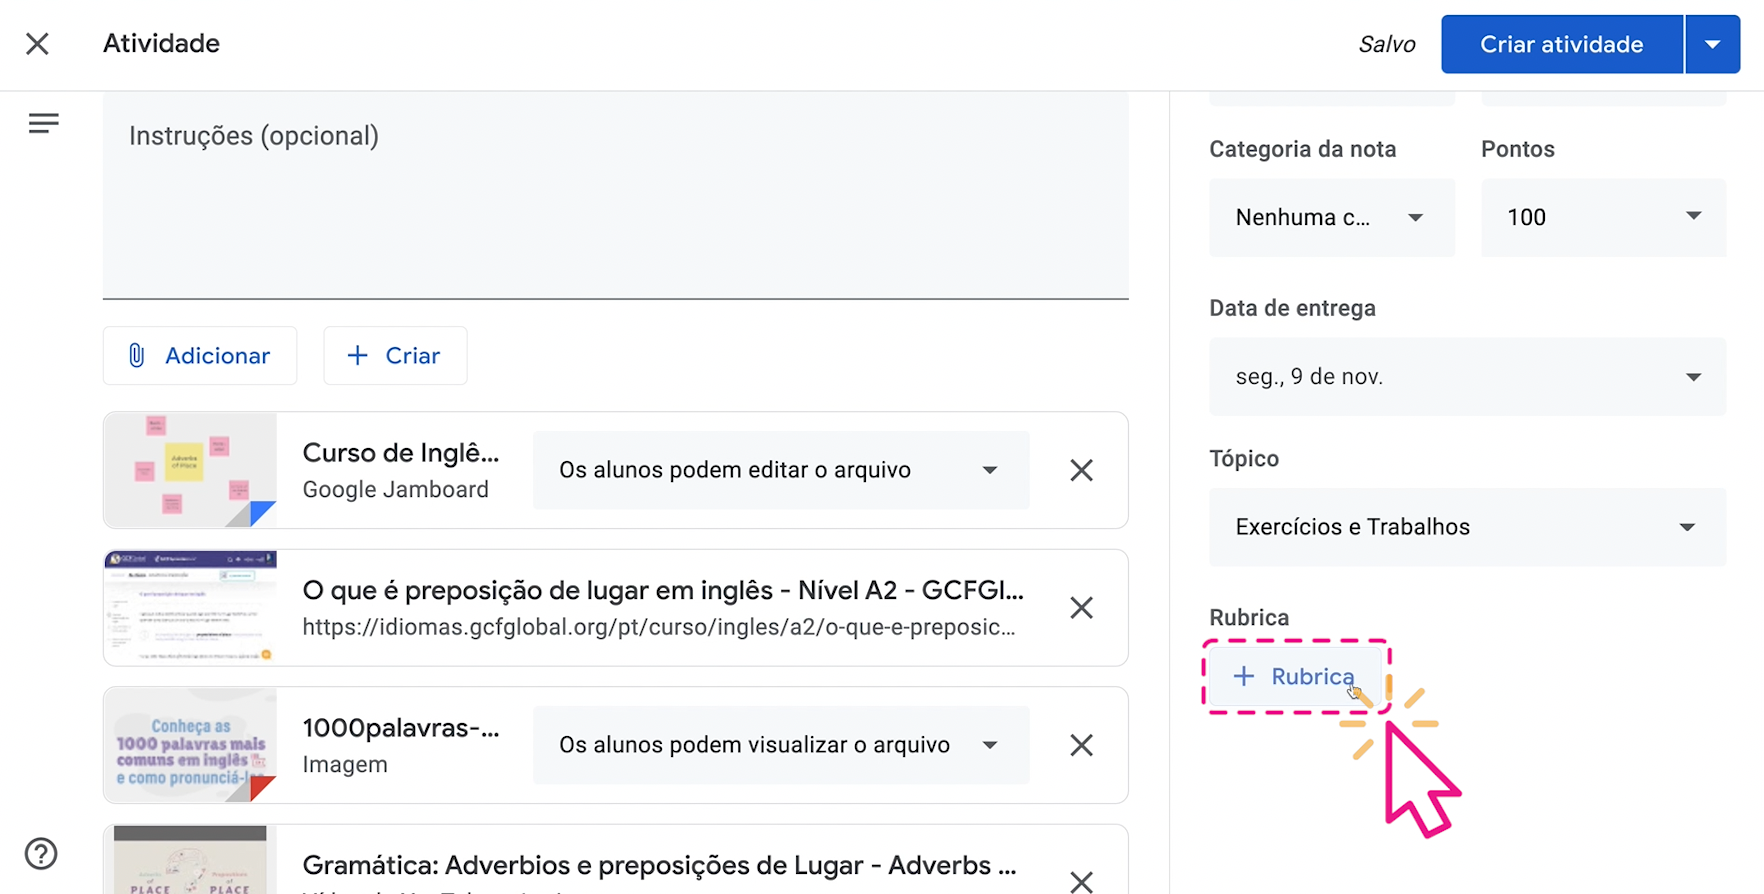Click the plus Criar button

(x=395, y=355)
